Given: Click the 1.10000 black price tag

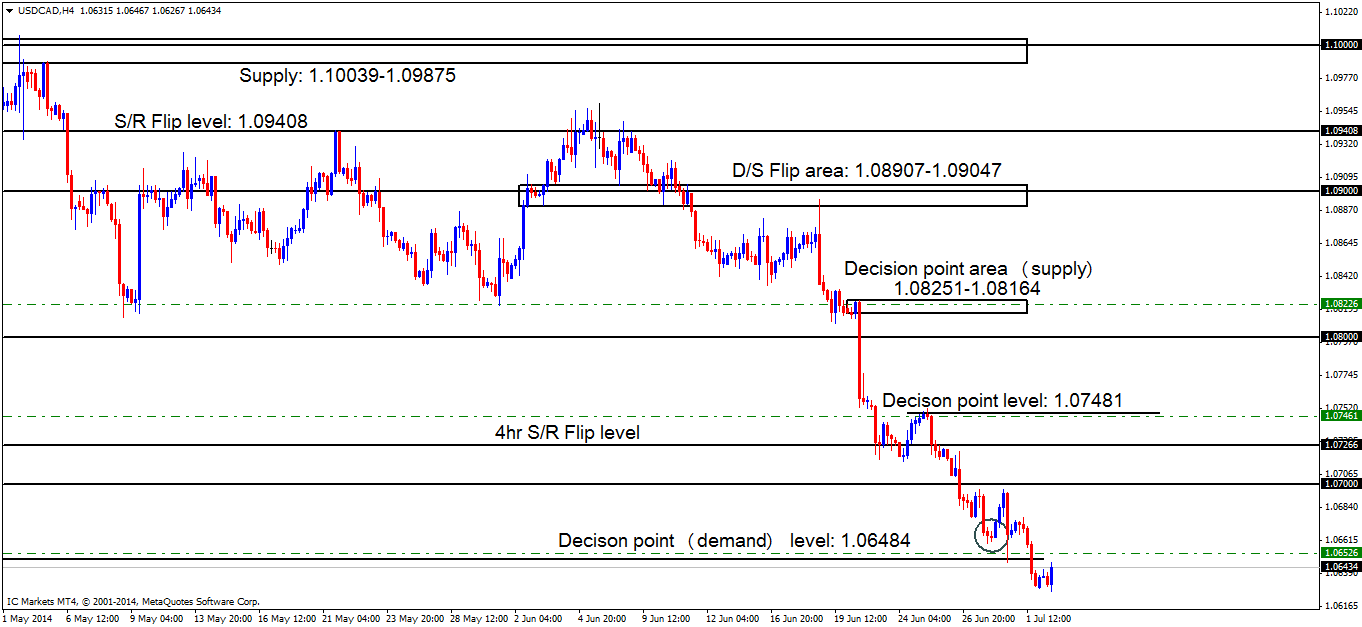Looking at the screenshot, I should 1341,45.
